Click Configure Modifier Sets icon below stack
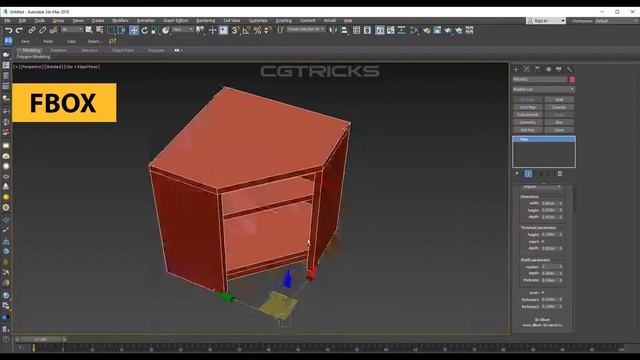 click(x=560, y=174)
